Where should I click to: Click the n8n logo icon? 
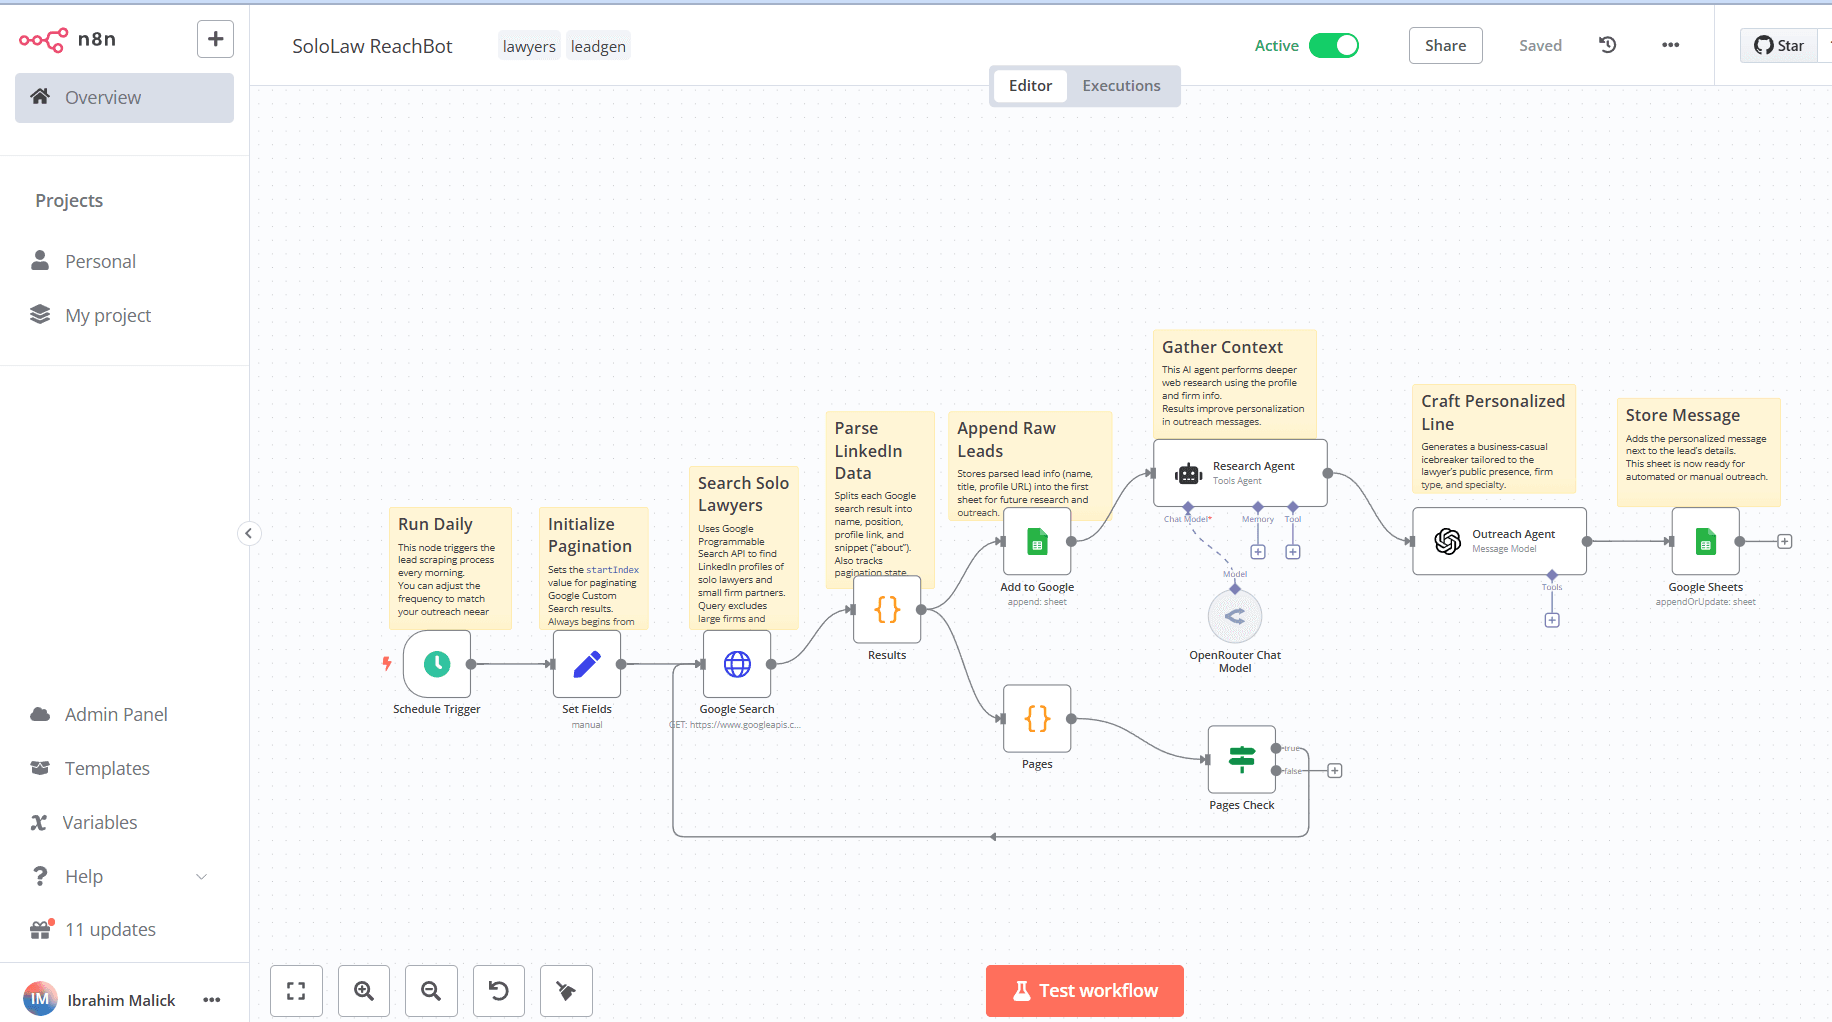point(43,40)
